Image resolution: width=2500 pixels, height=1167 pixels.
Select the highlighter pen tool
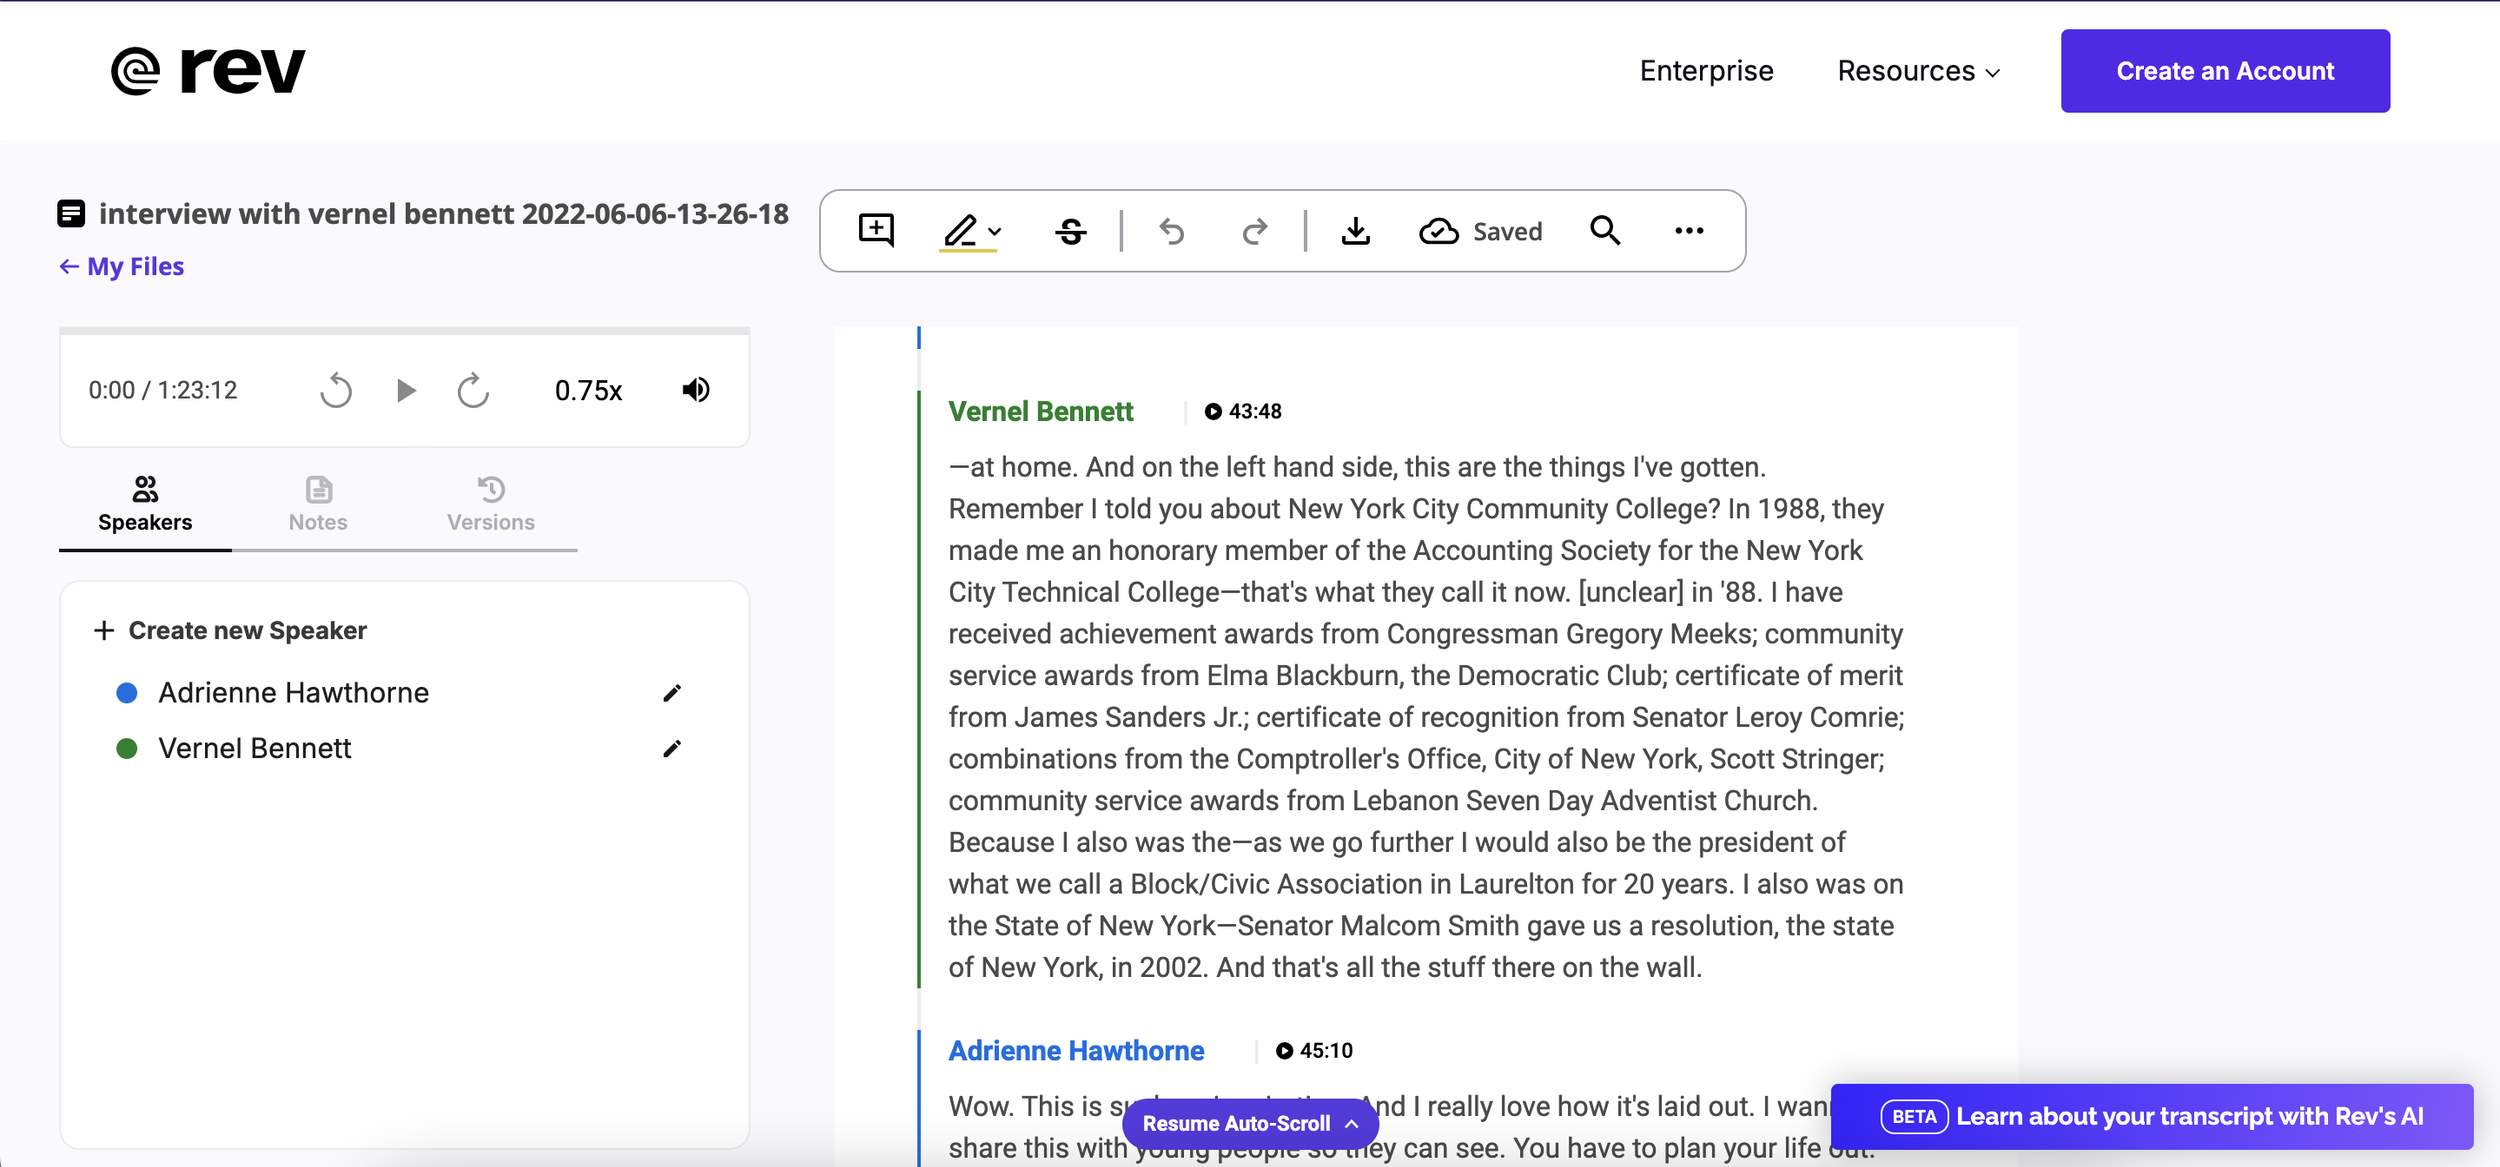960,230
